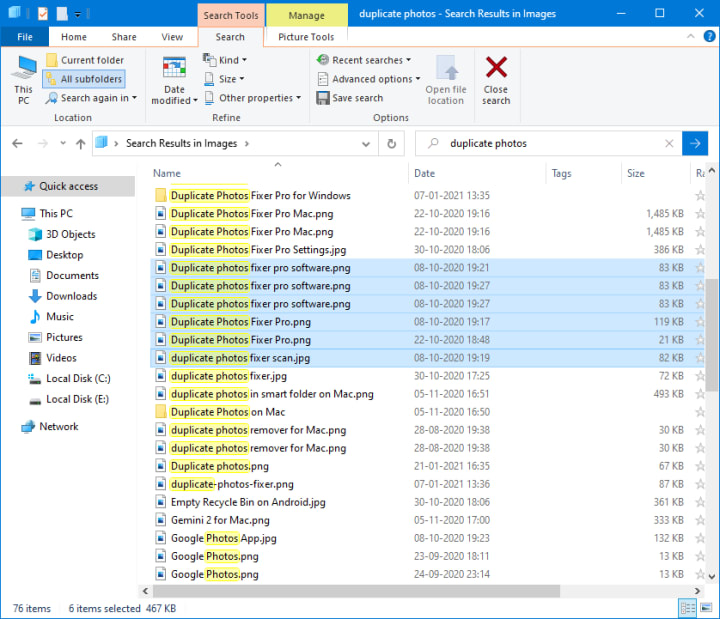Click the red Close search icon

(496, 68)
